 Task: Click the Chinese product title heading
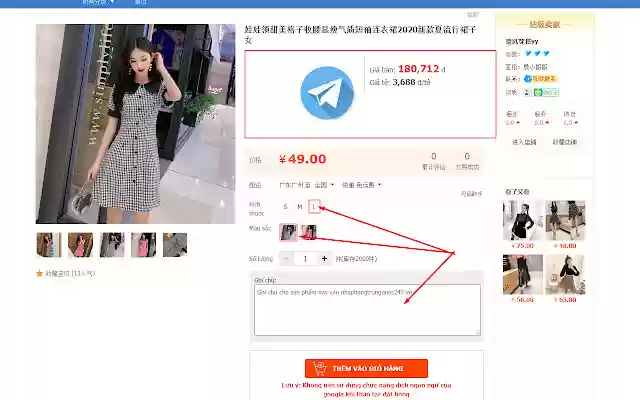pos(360,35)
